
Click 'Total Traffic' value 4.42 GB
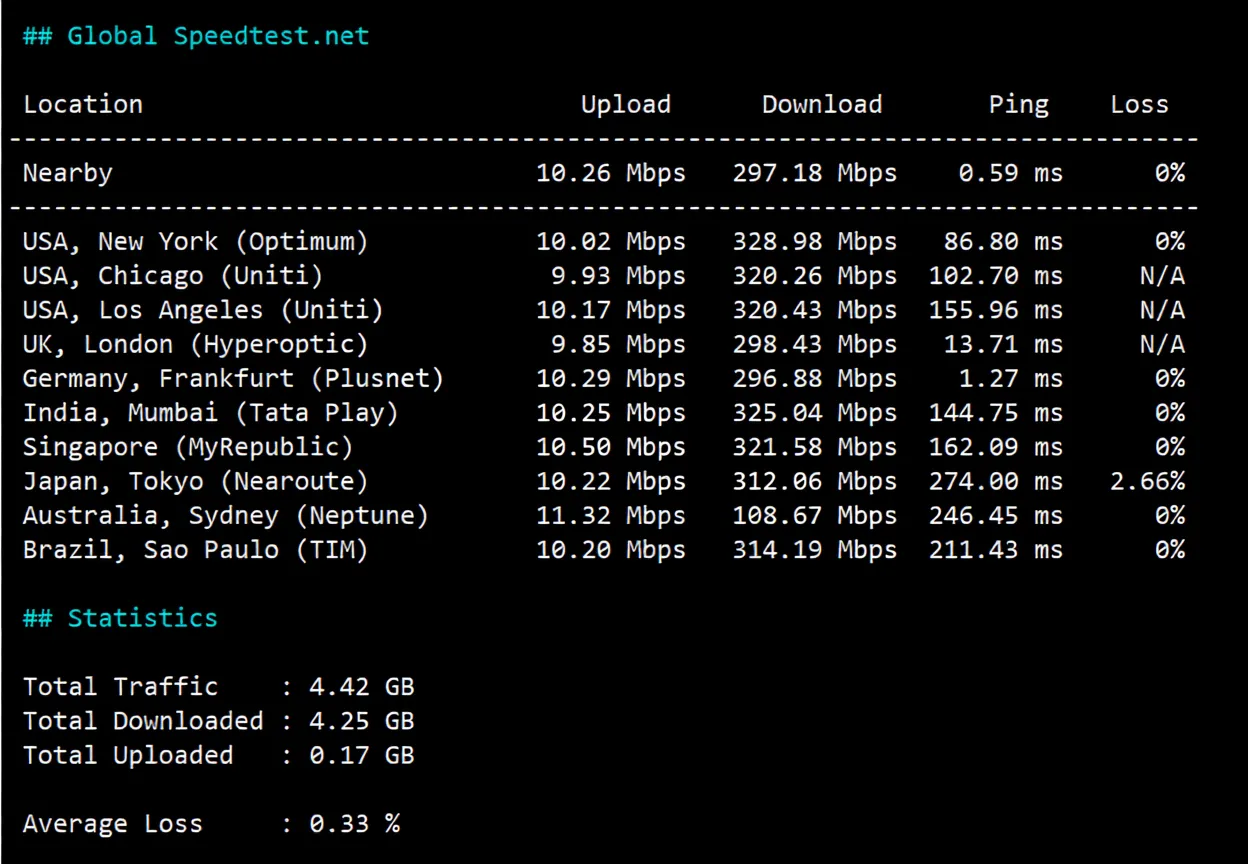click(x=361, y=686)
